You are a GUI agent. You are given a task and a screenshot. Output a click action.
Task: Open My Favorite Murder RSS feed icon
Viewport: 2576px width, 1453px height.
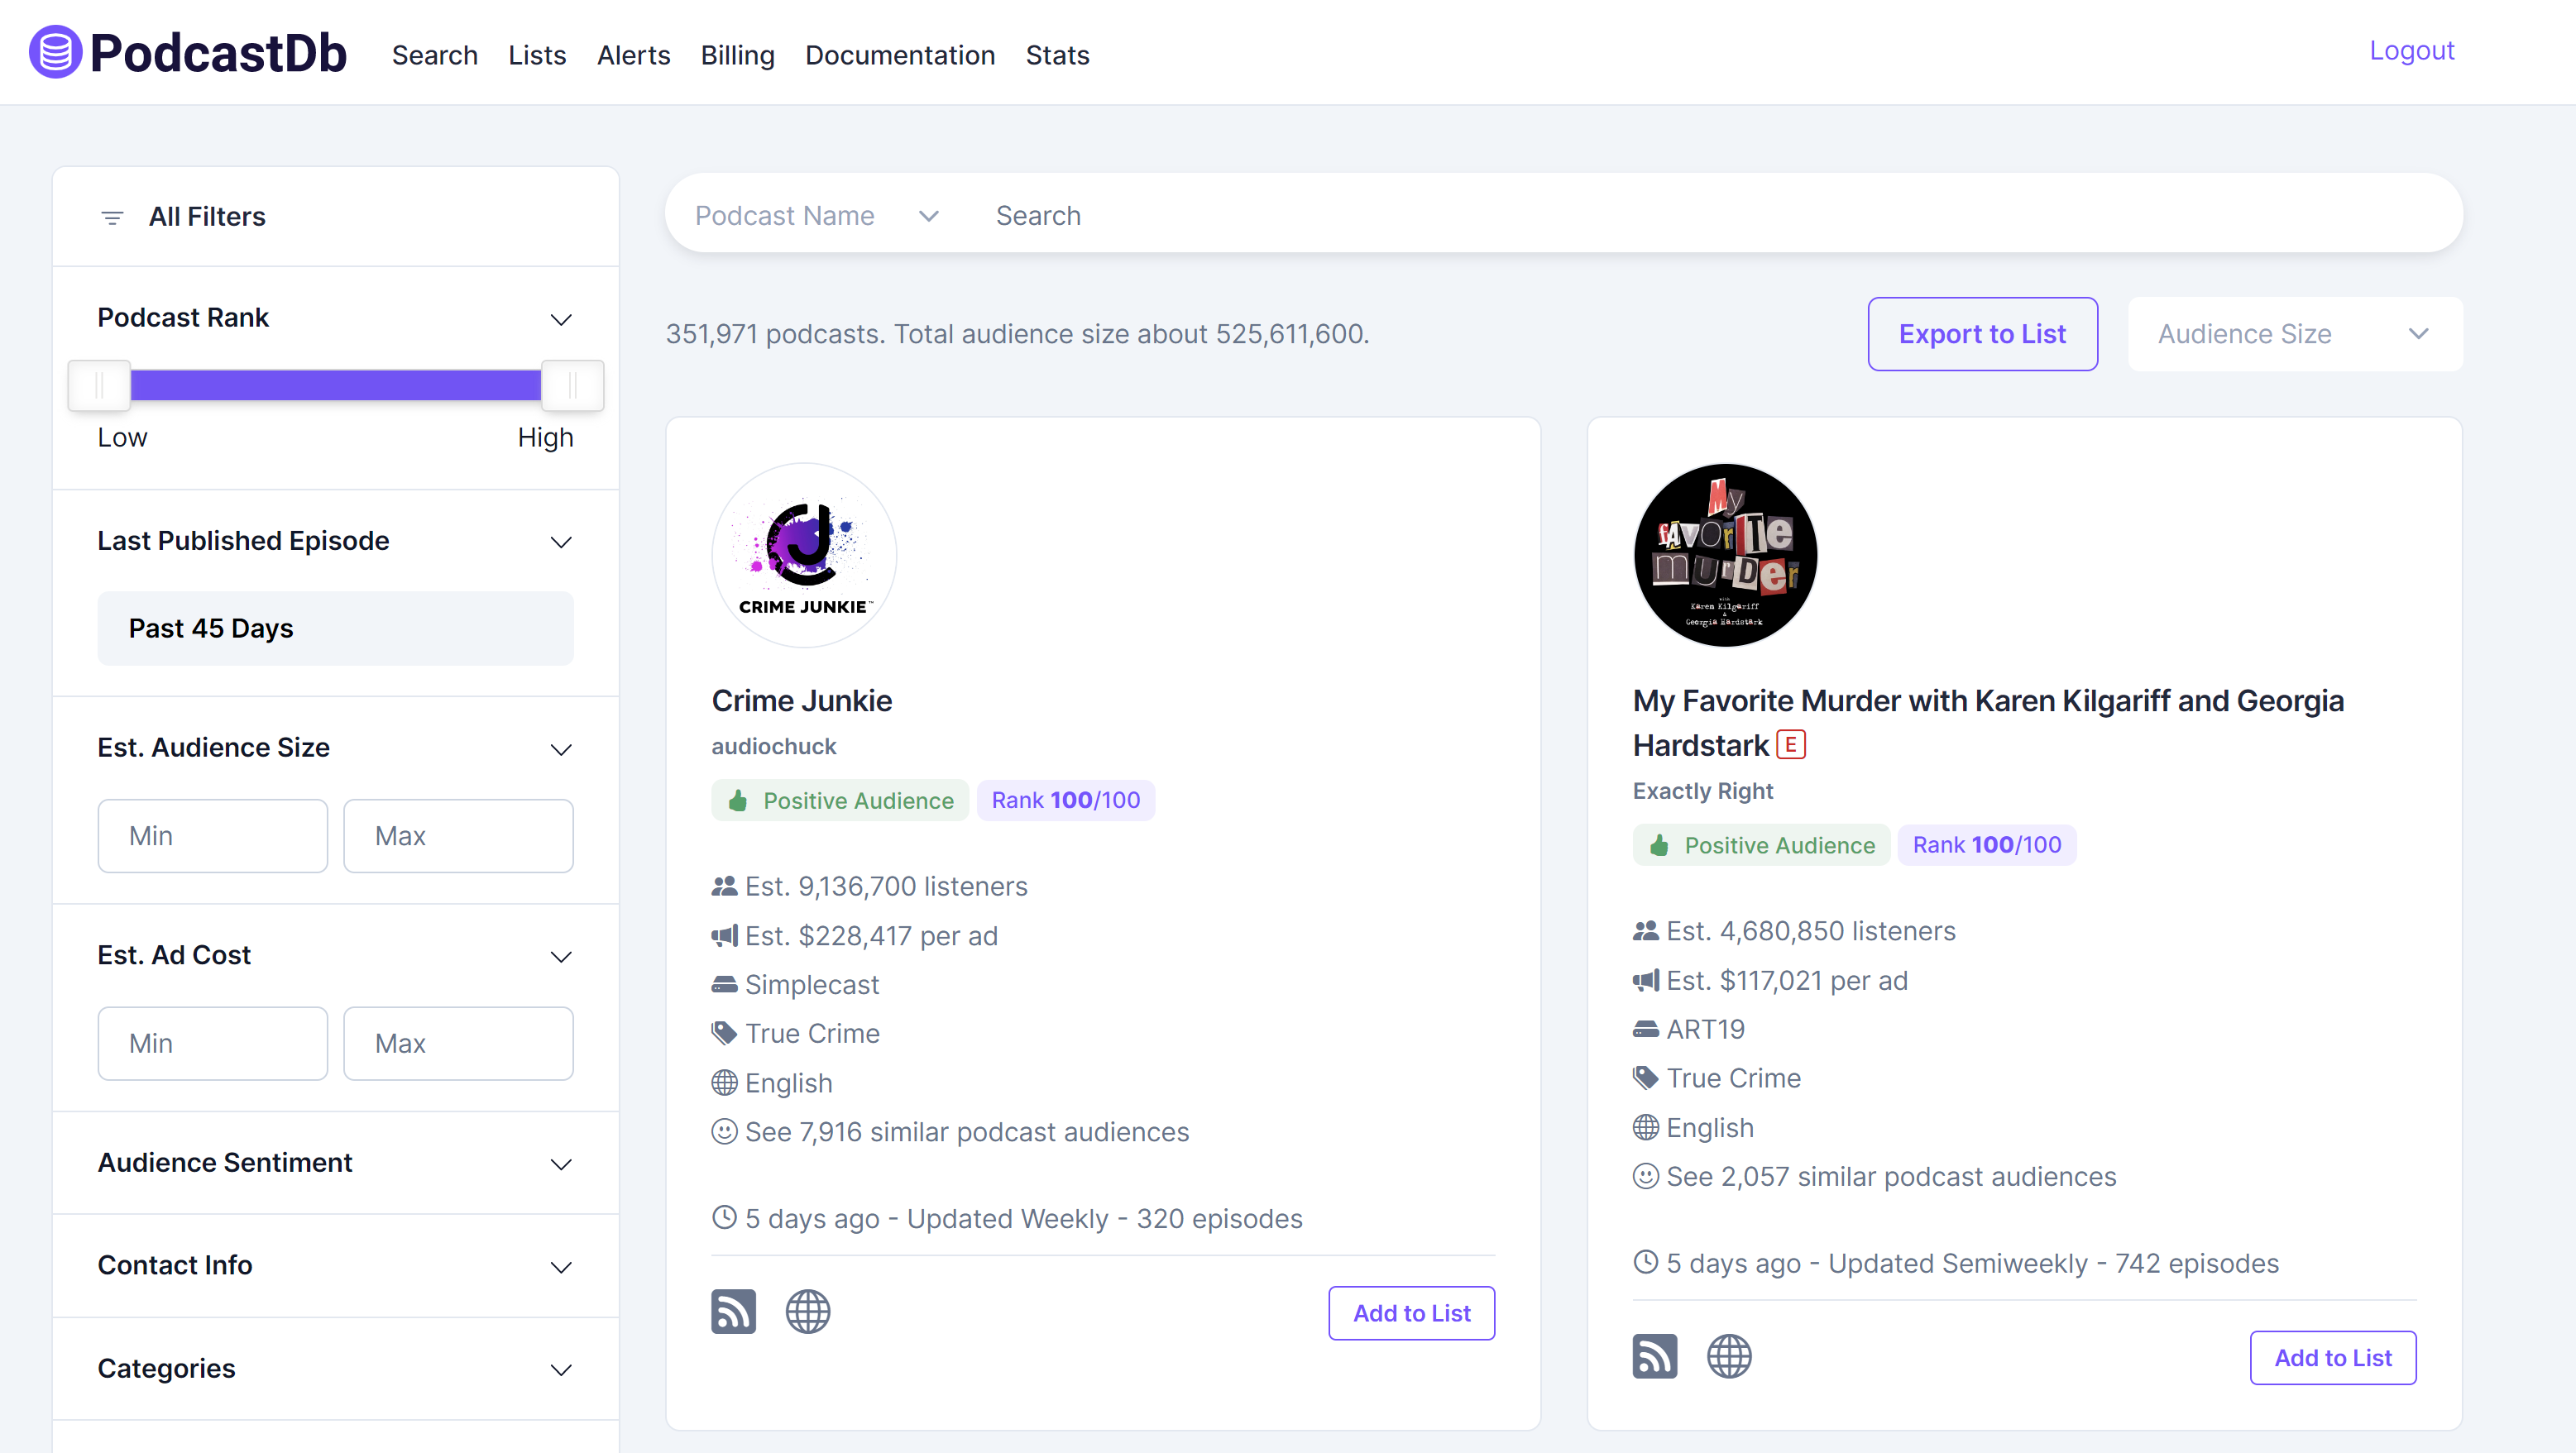(1654, 1356)
